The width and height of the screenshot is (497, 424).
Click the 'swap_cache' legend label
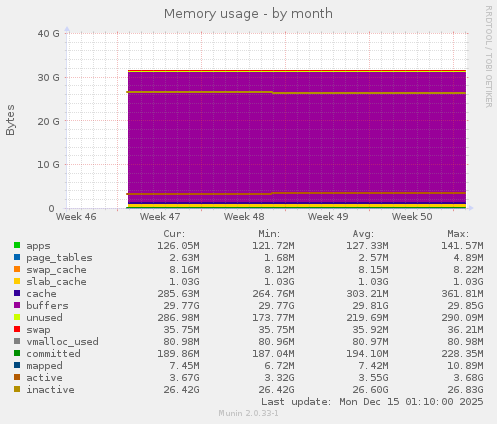56,270
